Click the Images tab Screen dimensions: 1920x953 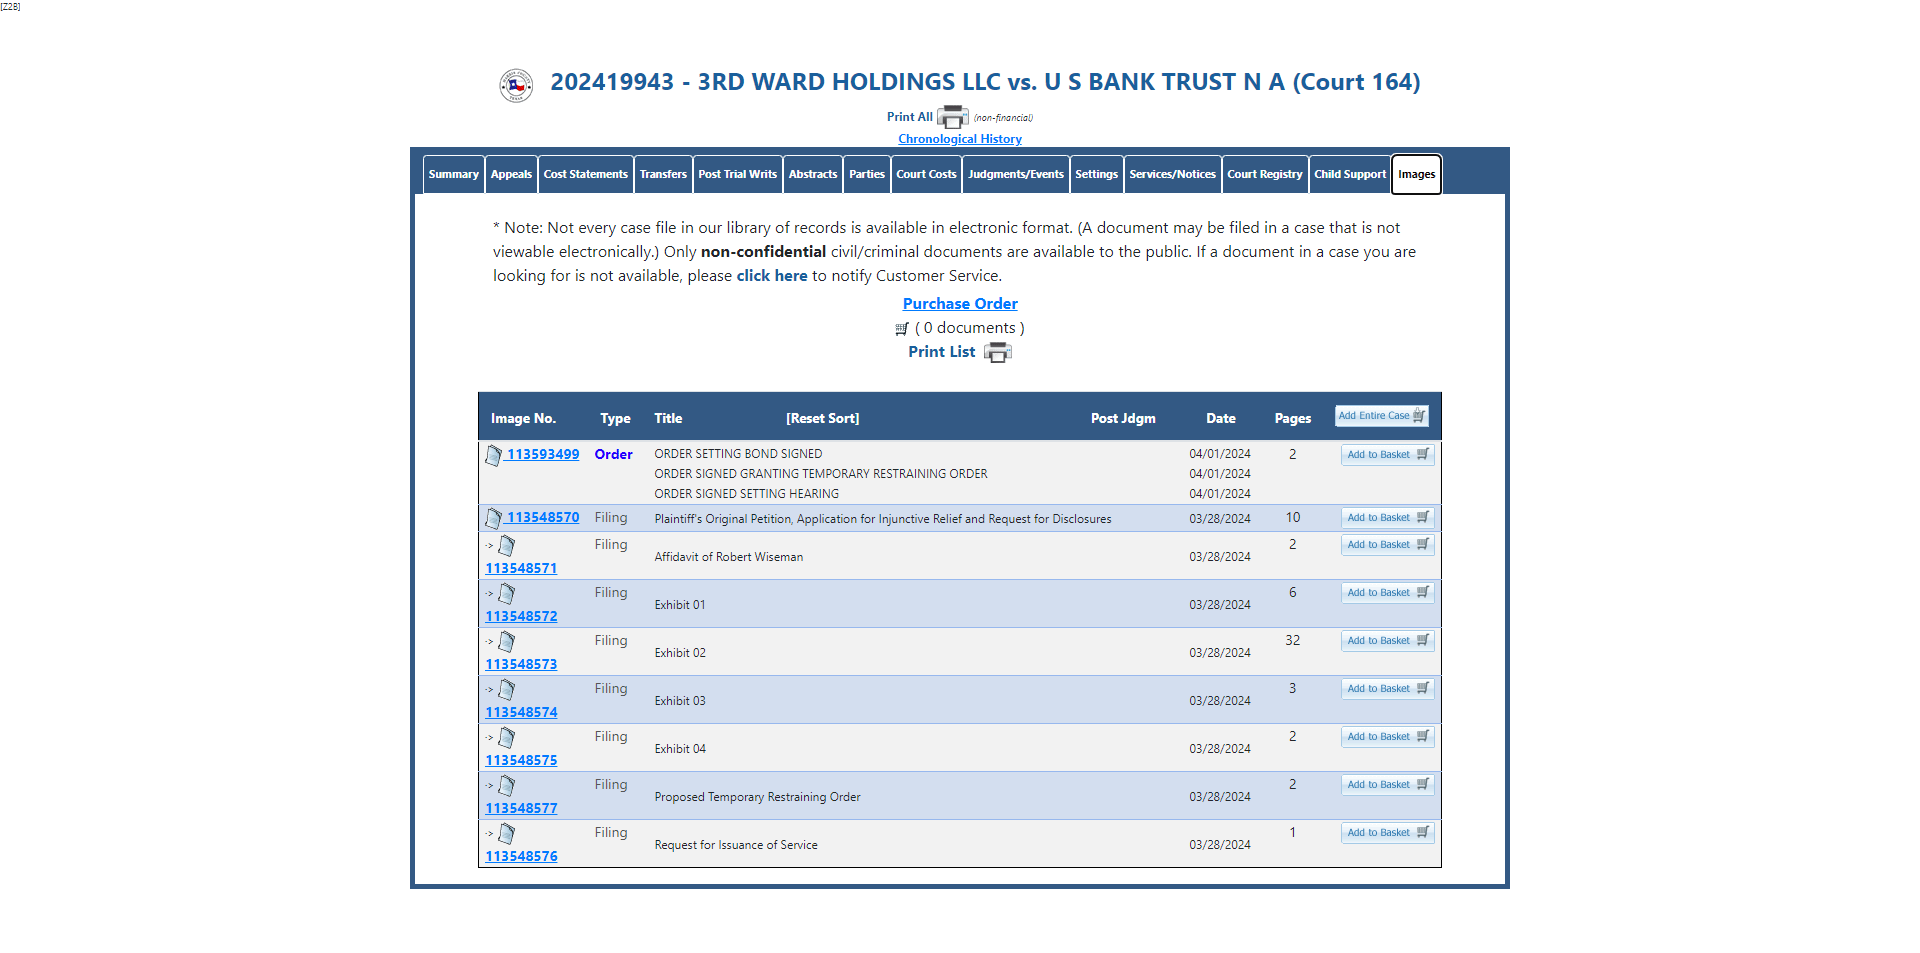1416,174
